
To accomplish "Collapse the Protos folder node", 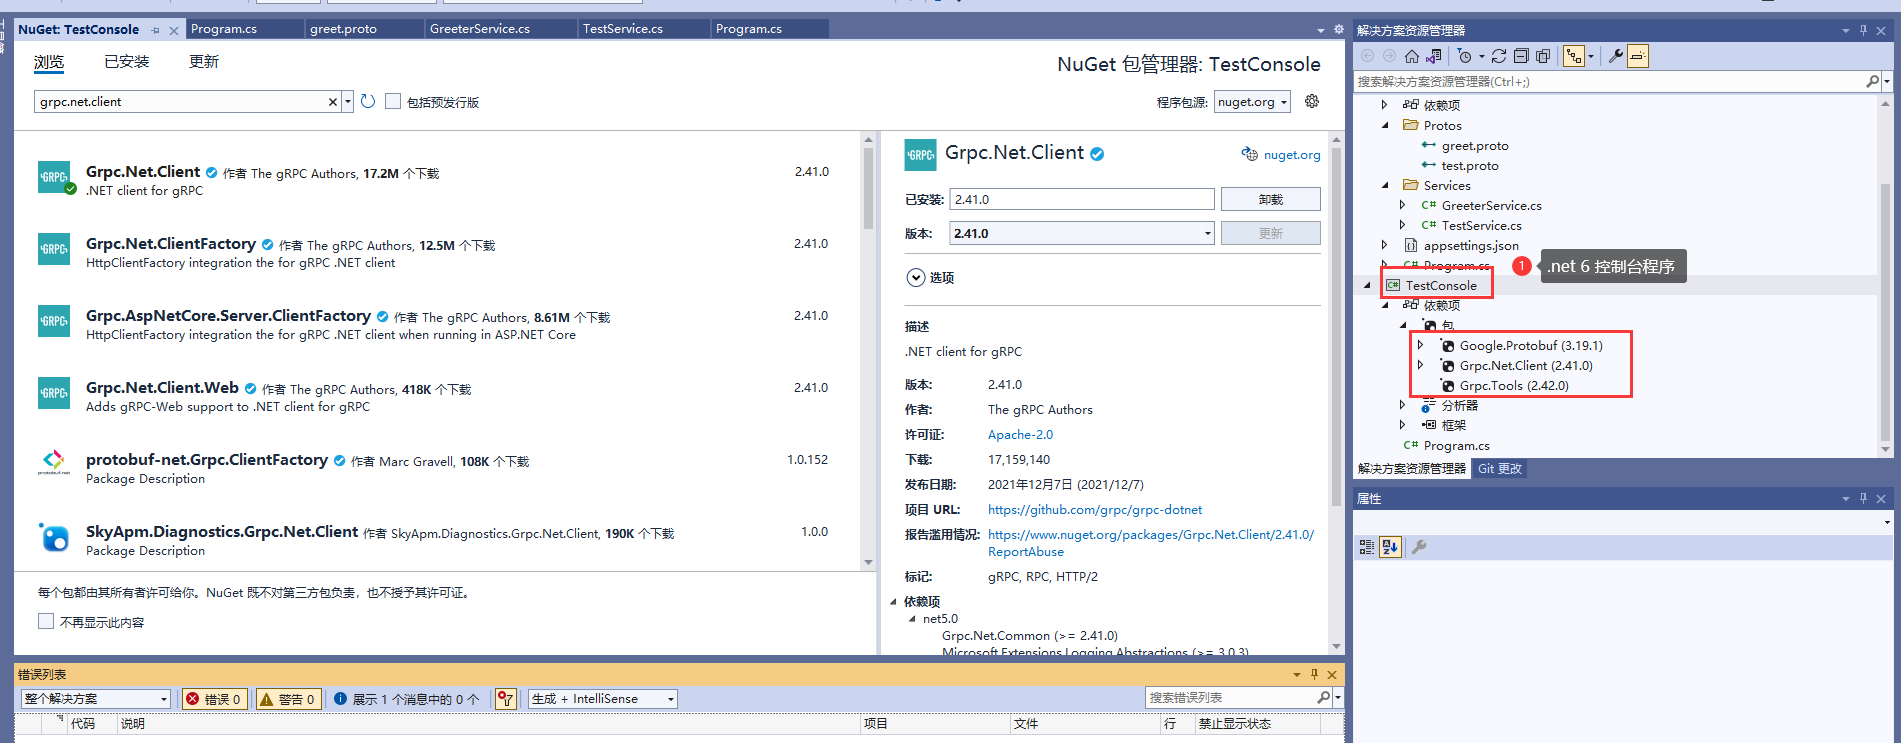I will [x=1385, y=125].
